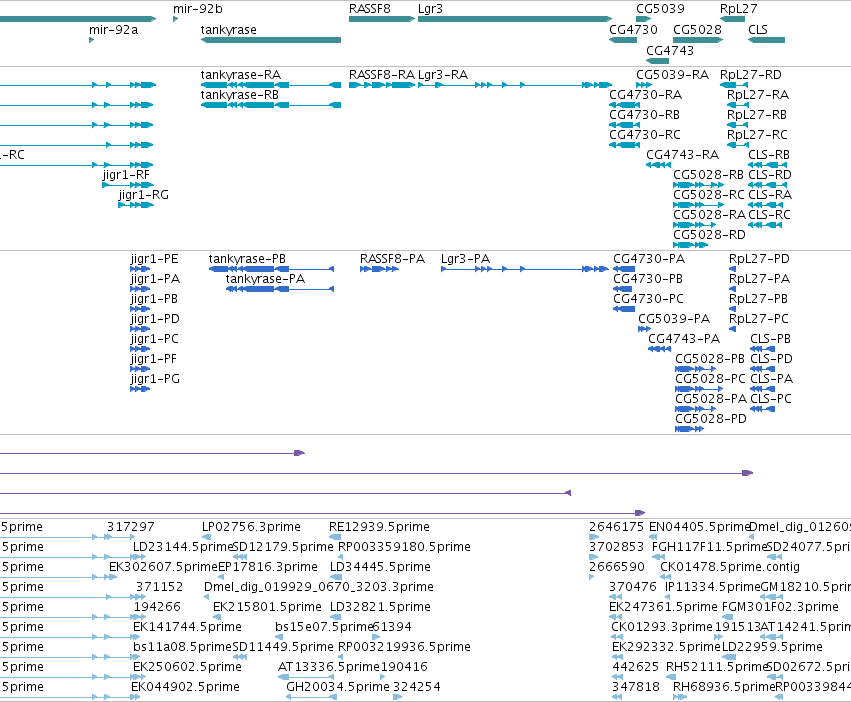851x702 pixels.
Task: Click the tankyrase gene bar
Action: (271, 40)
